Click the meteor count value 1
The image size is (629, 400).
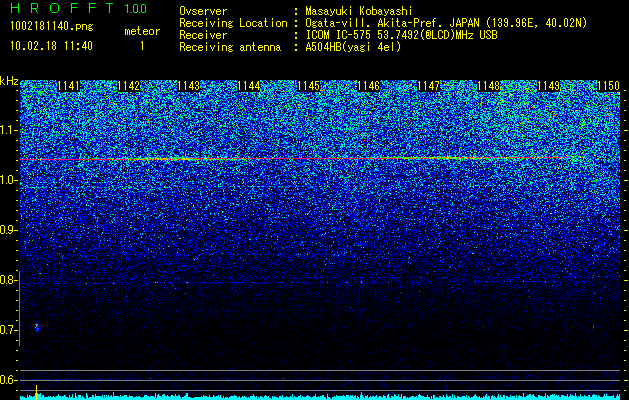coord(142,46)
